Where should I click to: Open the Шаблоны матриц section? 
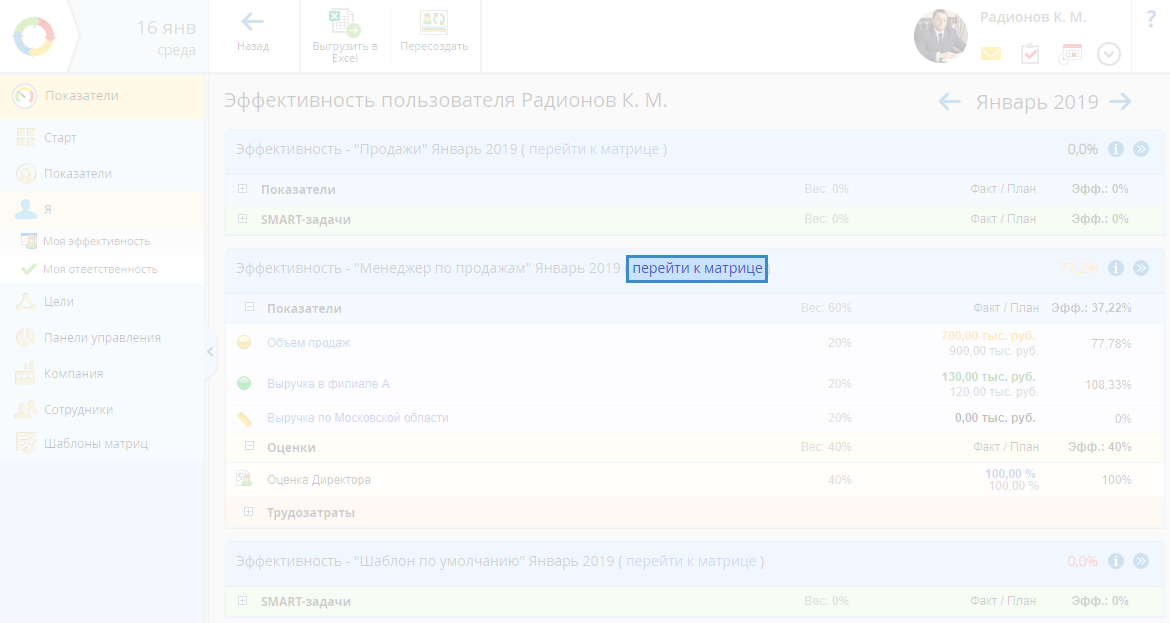(x=96, y=443)
